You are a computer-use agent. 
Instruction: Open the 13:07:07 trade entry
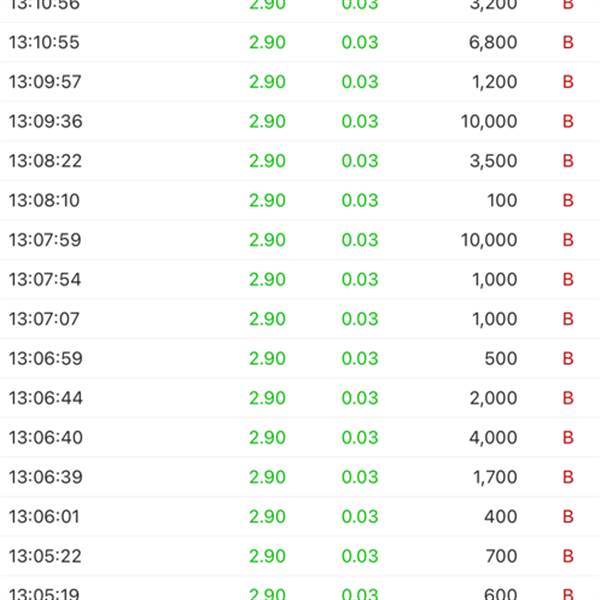point(300,319)
